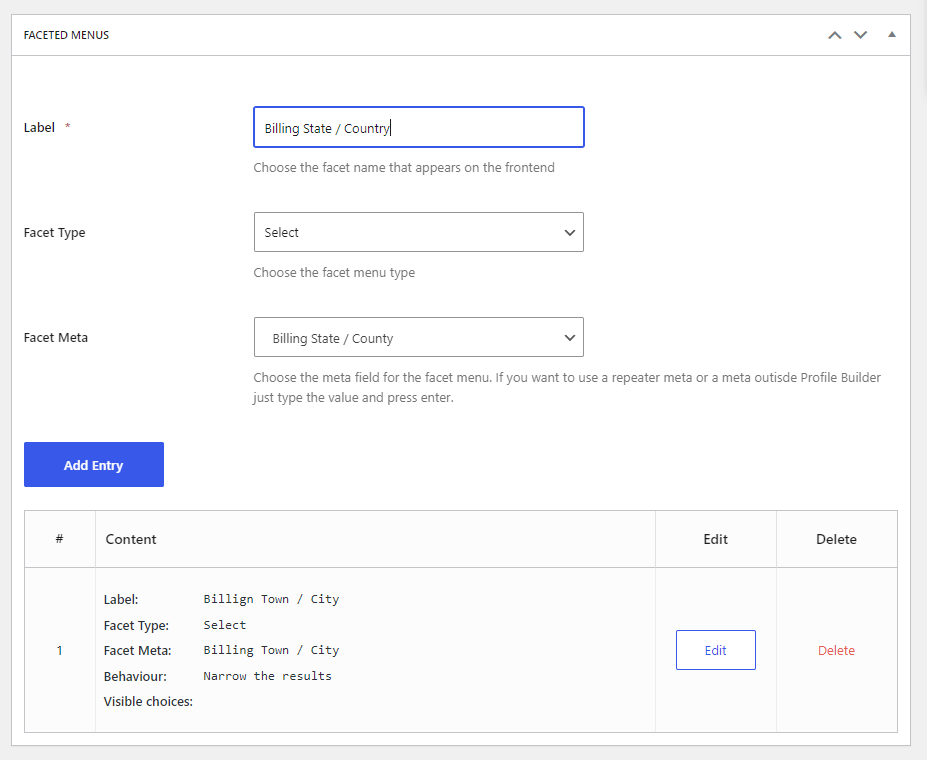
Task: Open the Facet Meta dropdown
Action: (x=419, y=337)
